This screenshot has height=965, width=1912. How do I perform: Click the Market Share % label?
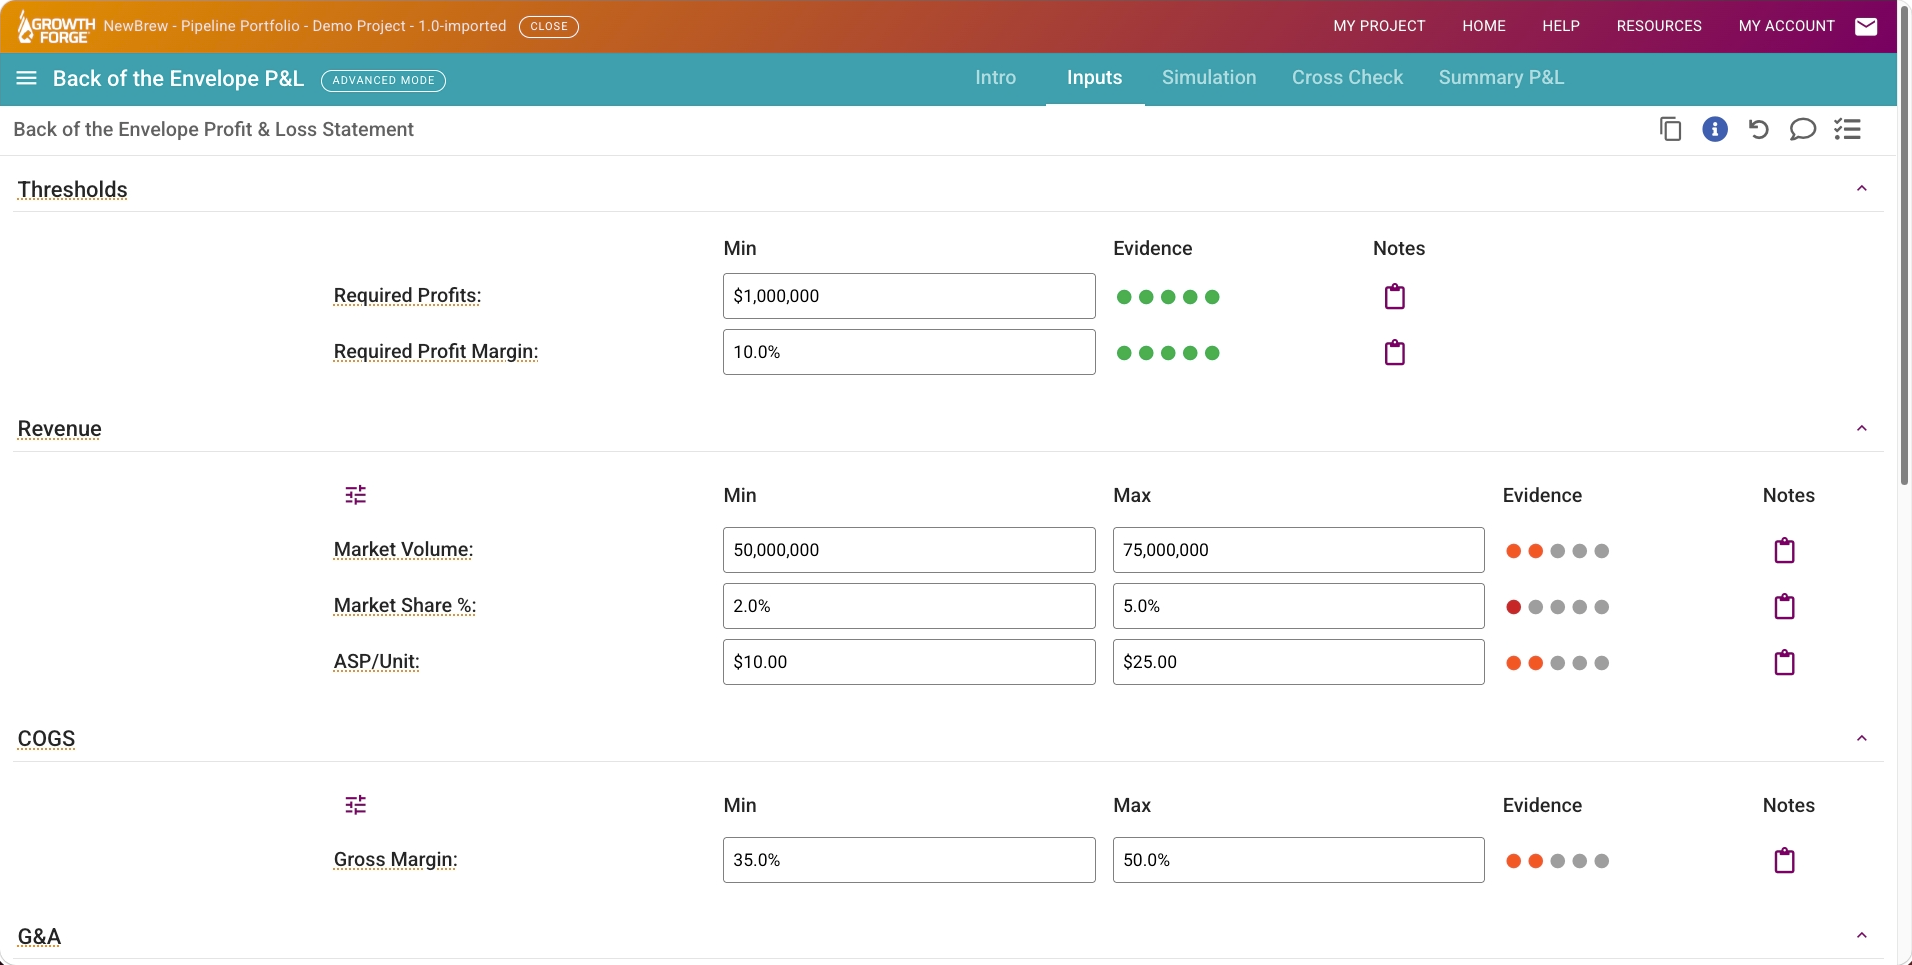tap(405, 606)
